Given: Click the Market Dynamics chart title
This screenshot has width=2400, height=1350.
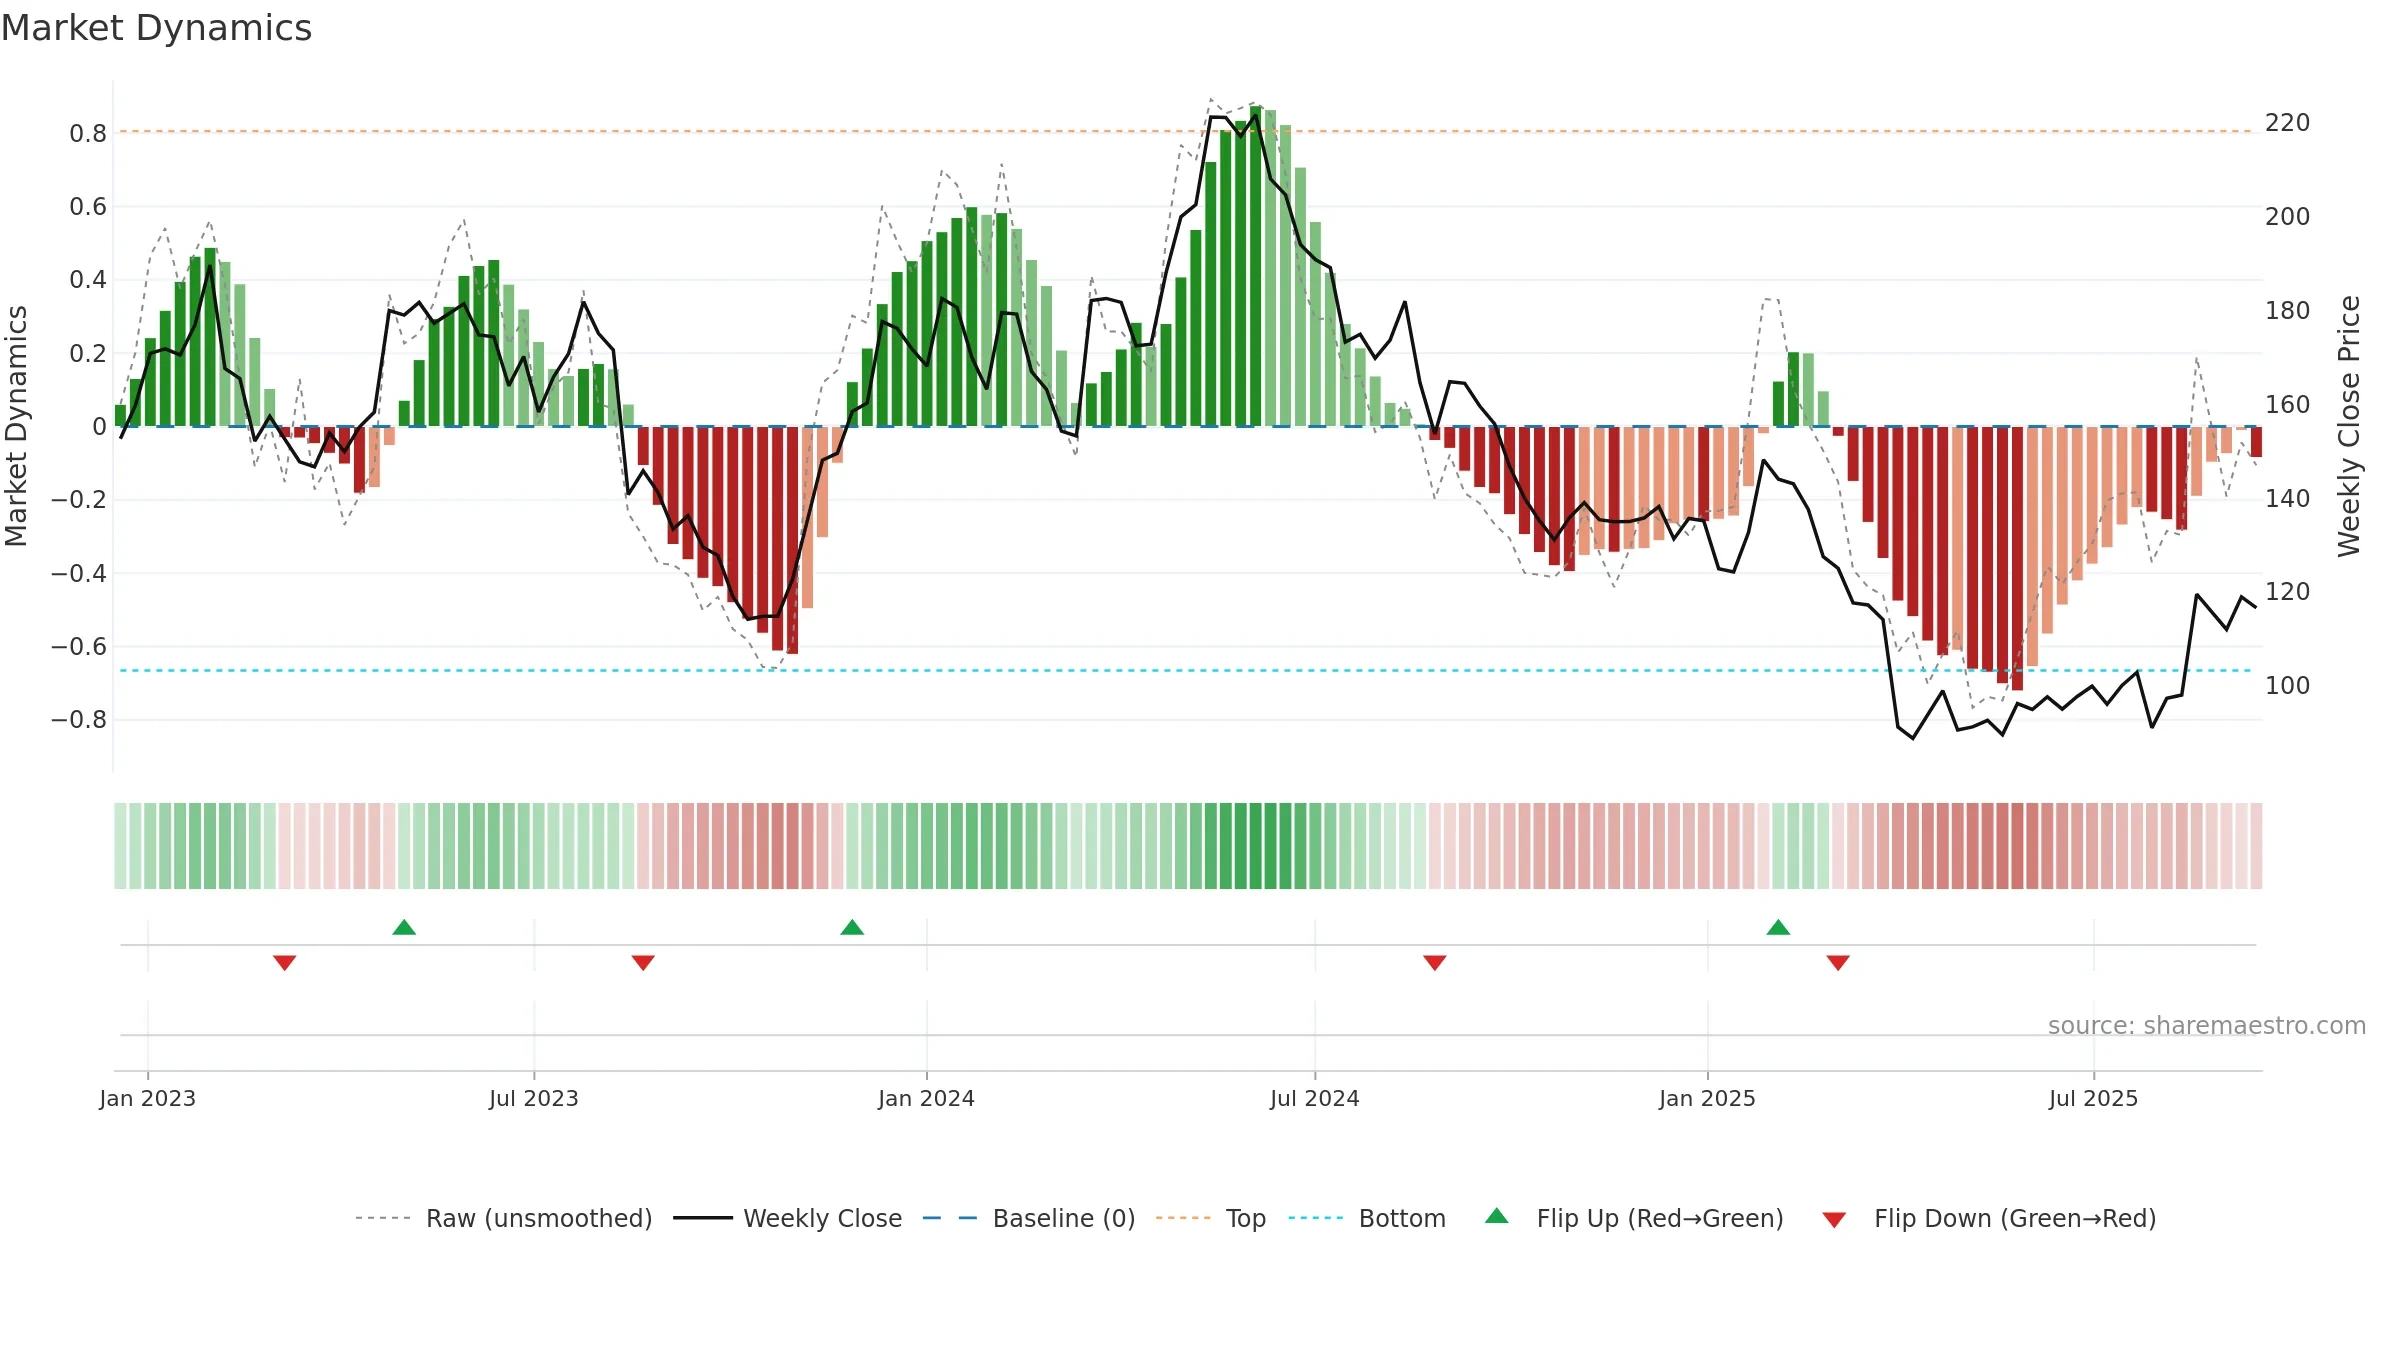Looking at the screenshot, I should (157, 28).
